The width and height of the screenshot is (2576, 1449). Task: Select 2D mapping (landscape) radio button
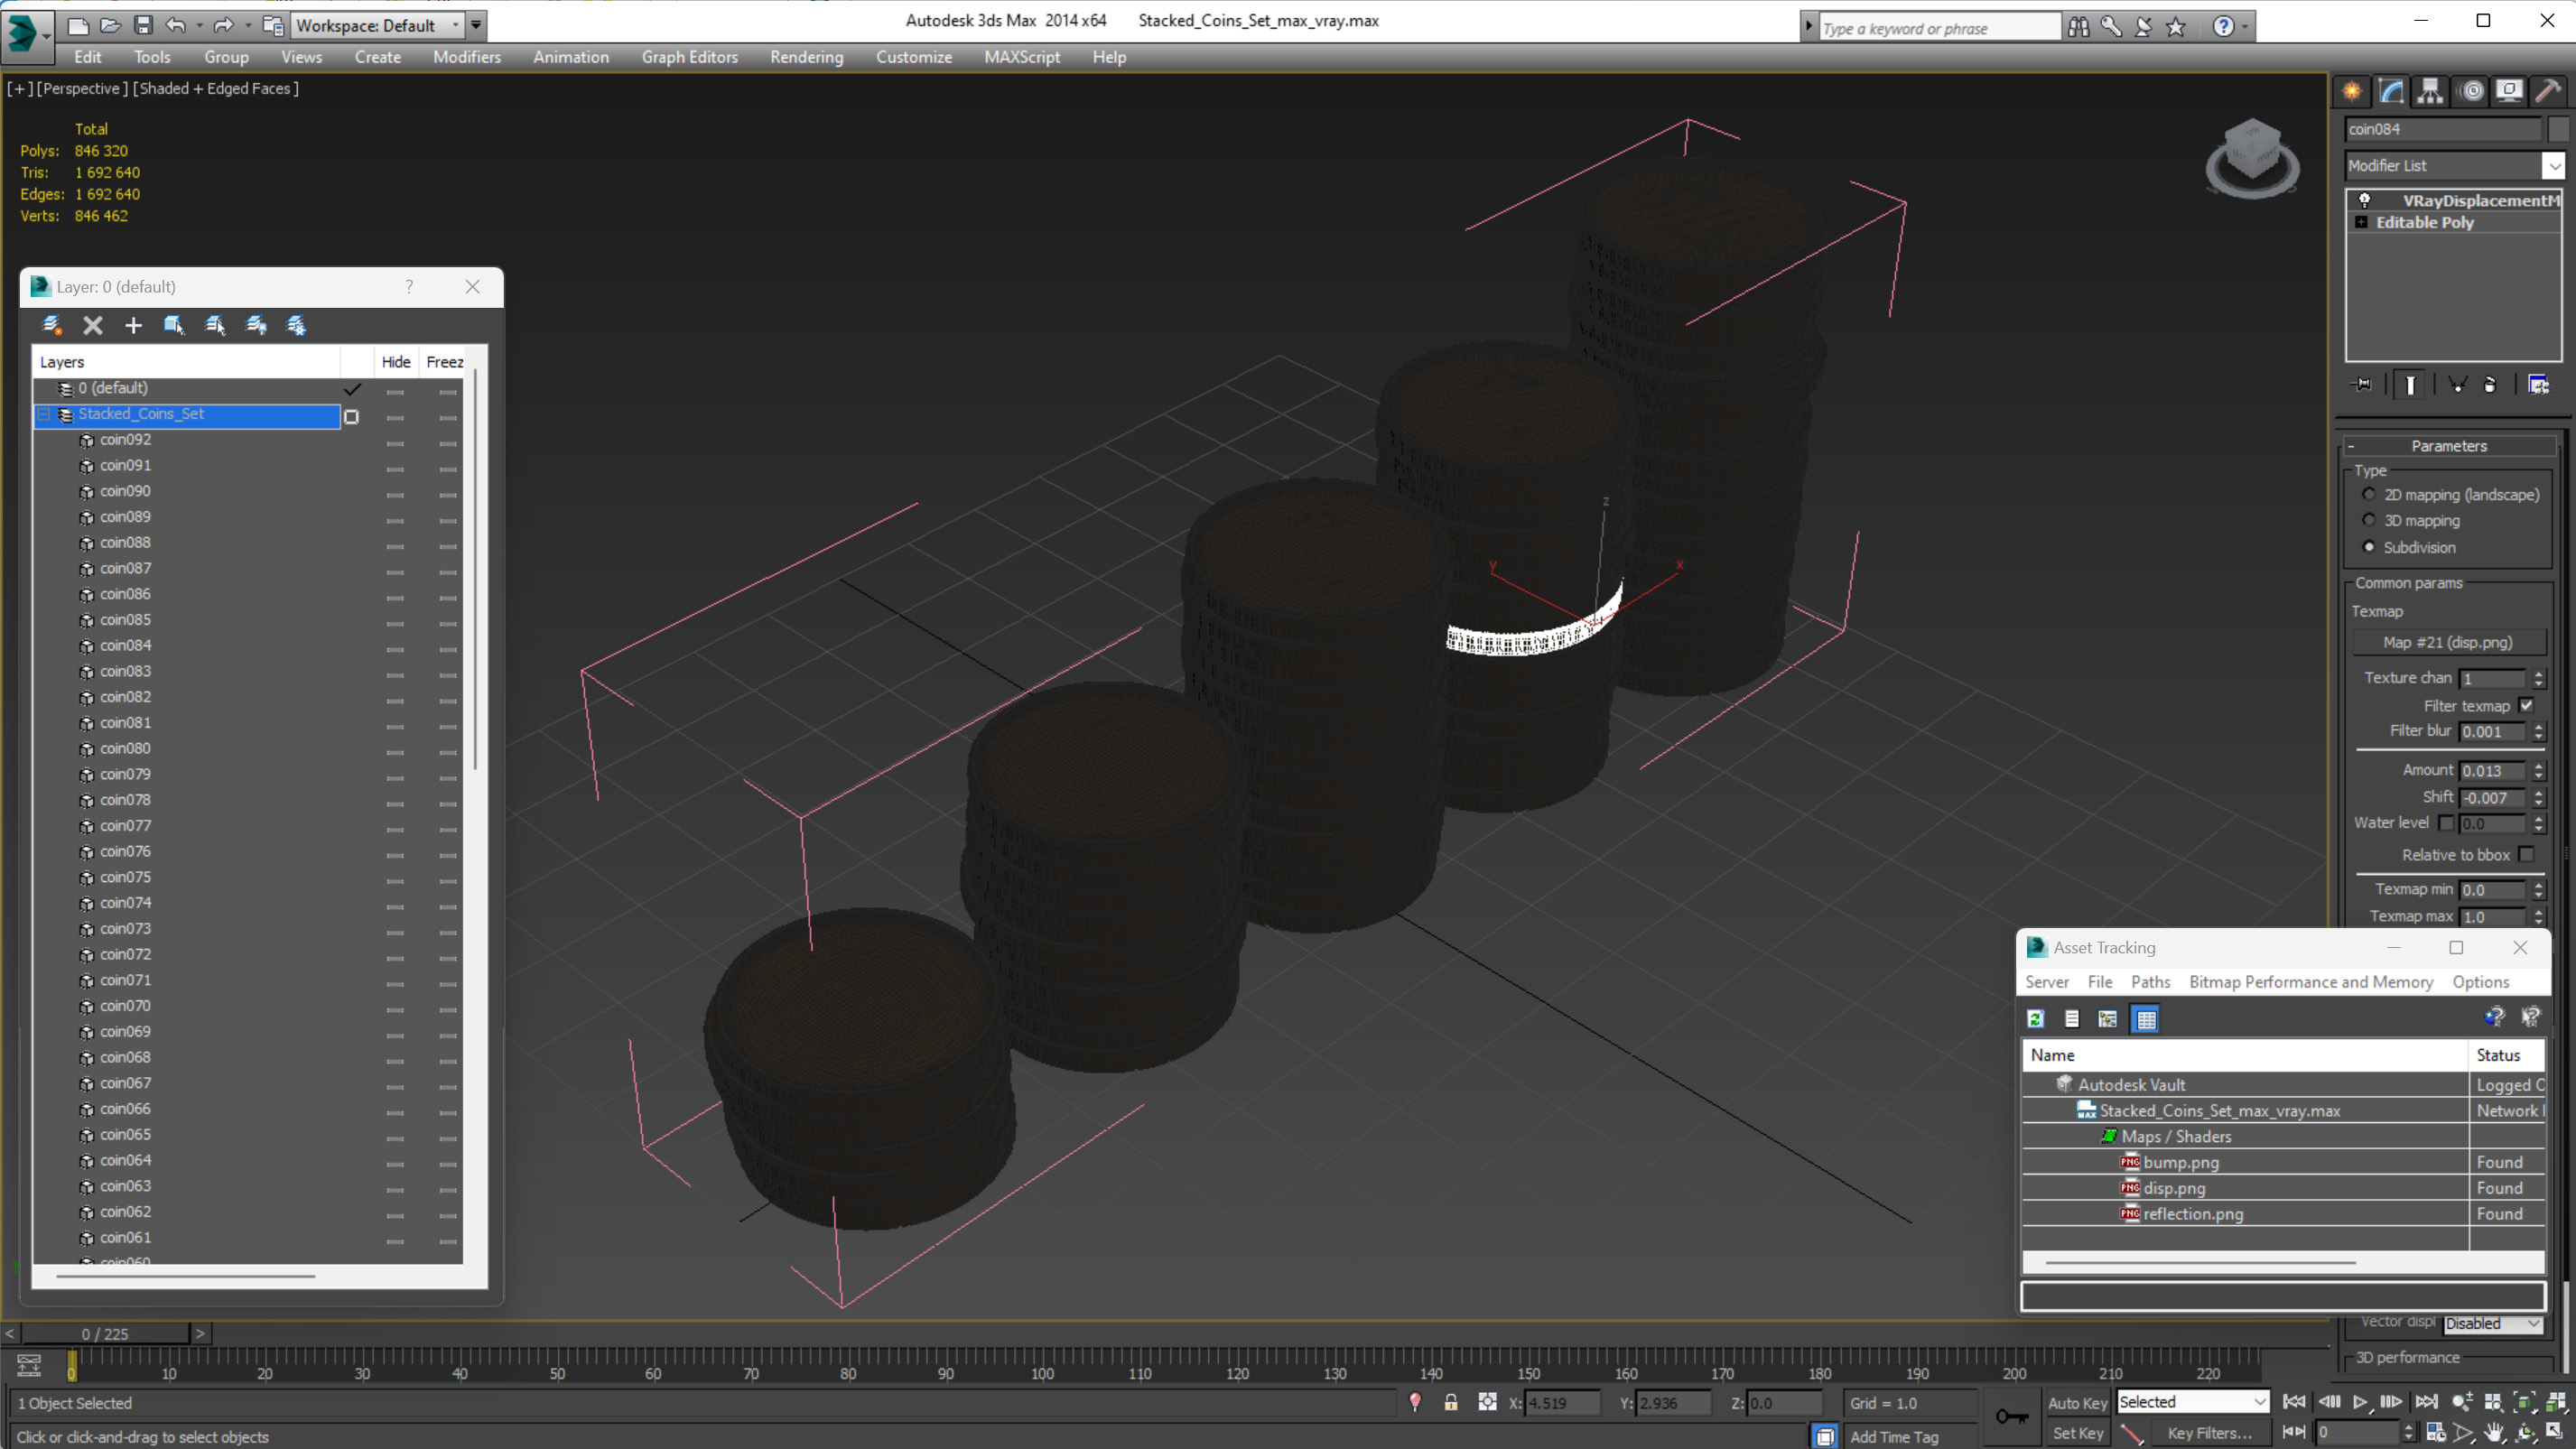pos(2368,494)
